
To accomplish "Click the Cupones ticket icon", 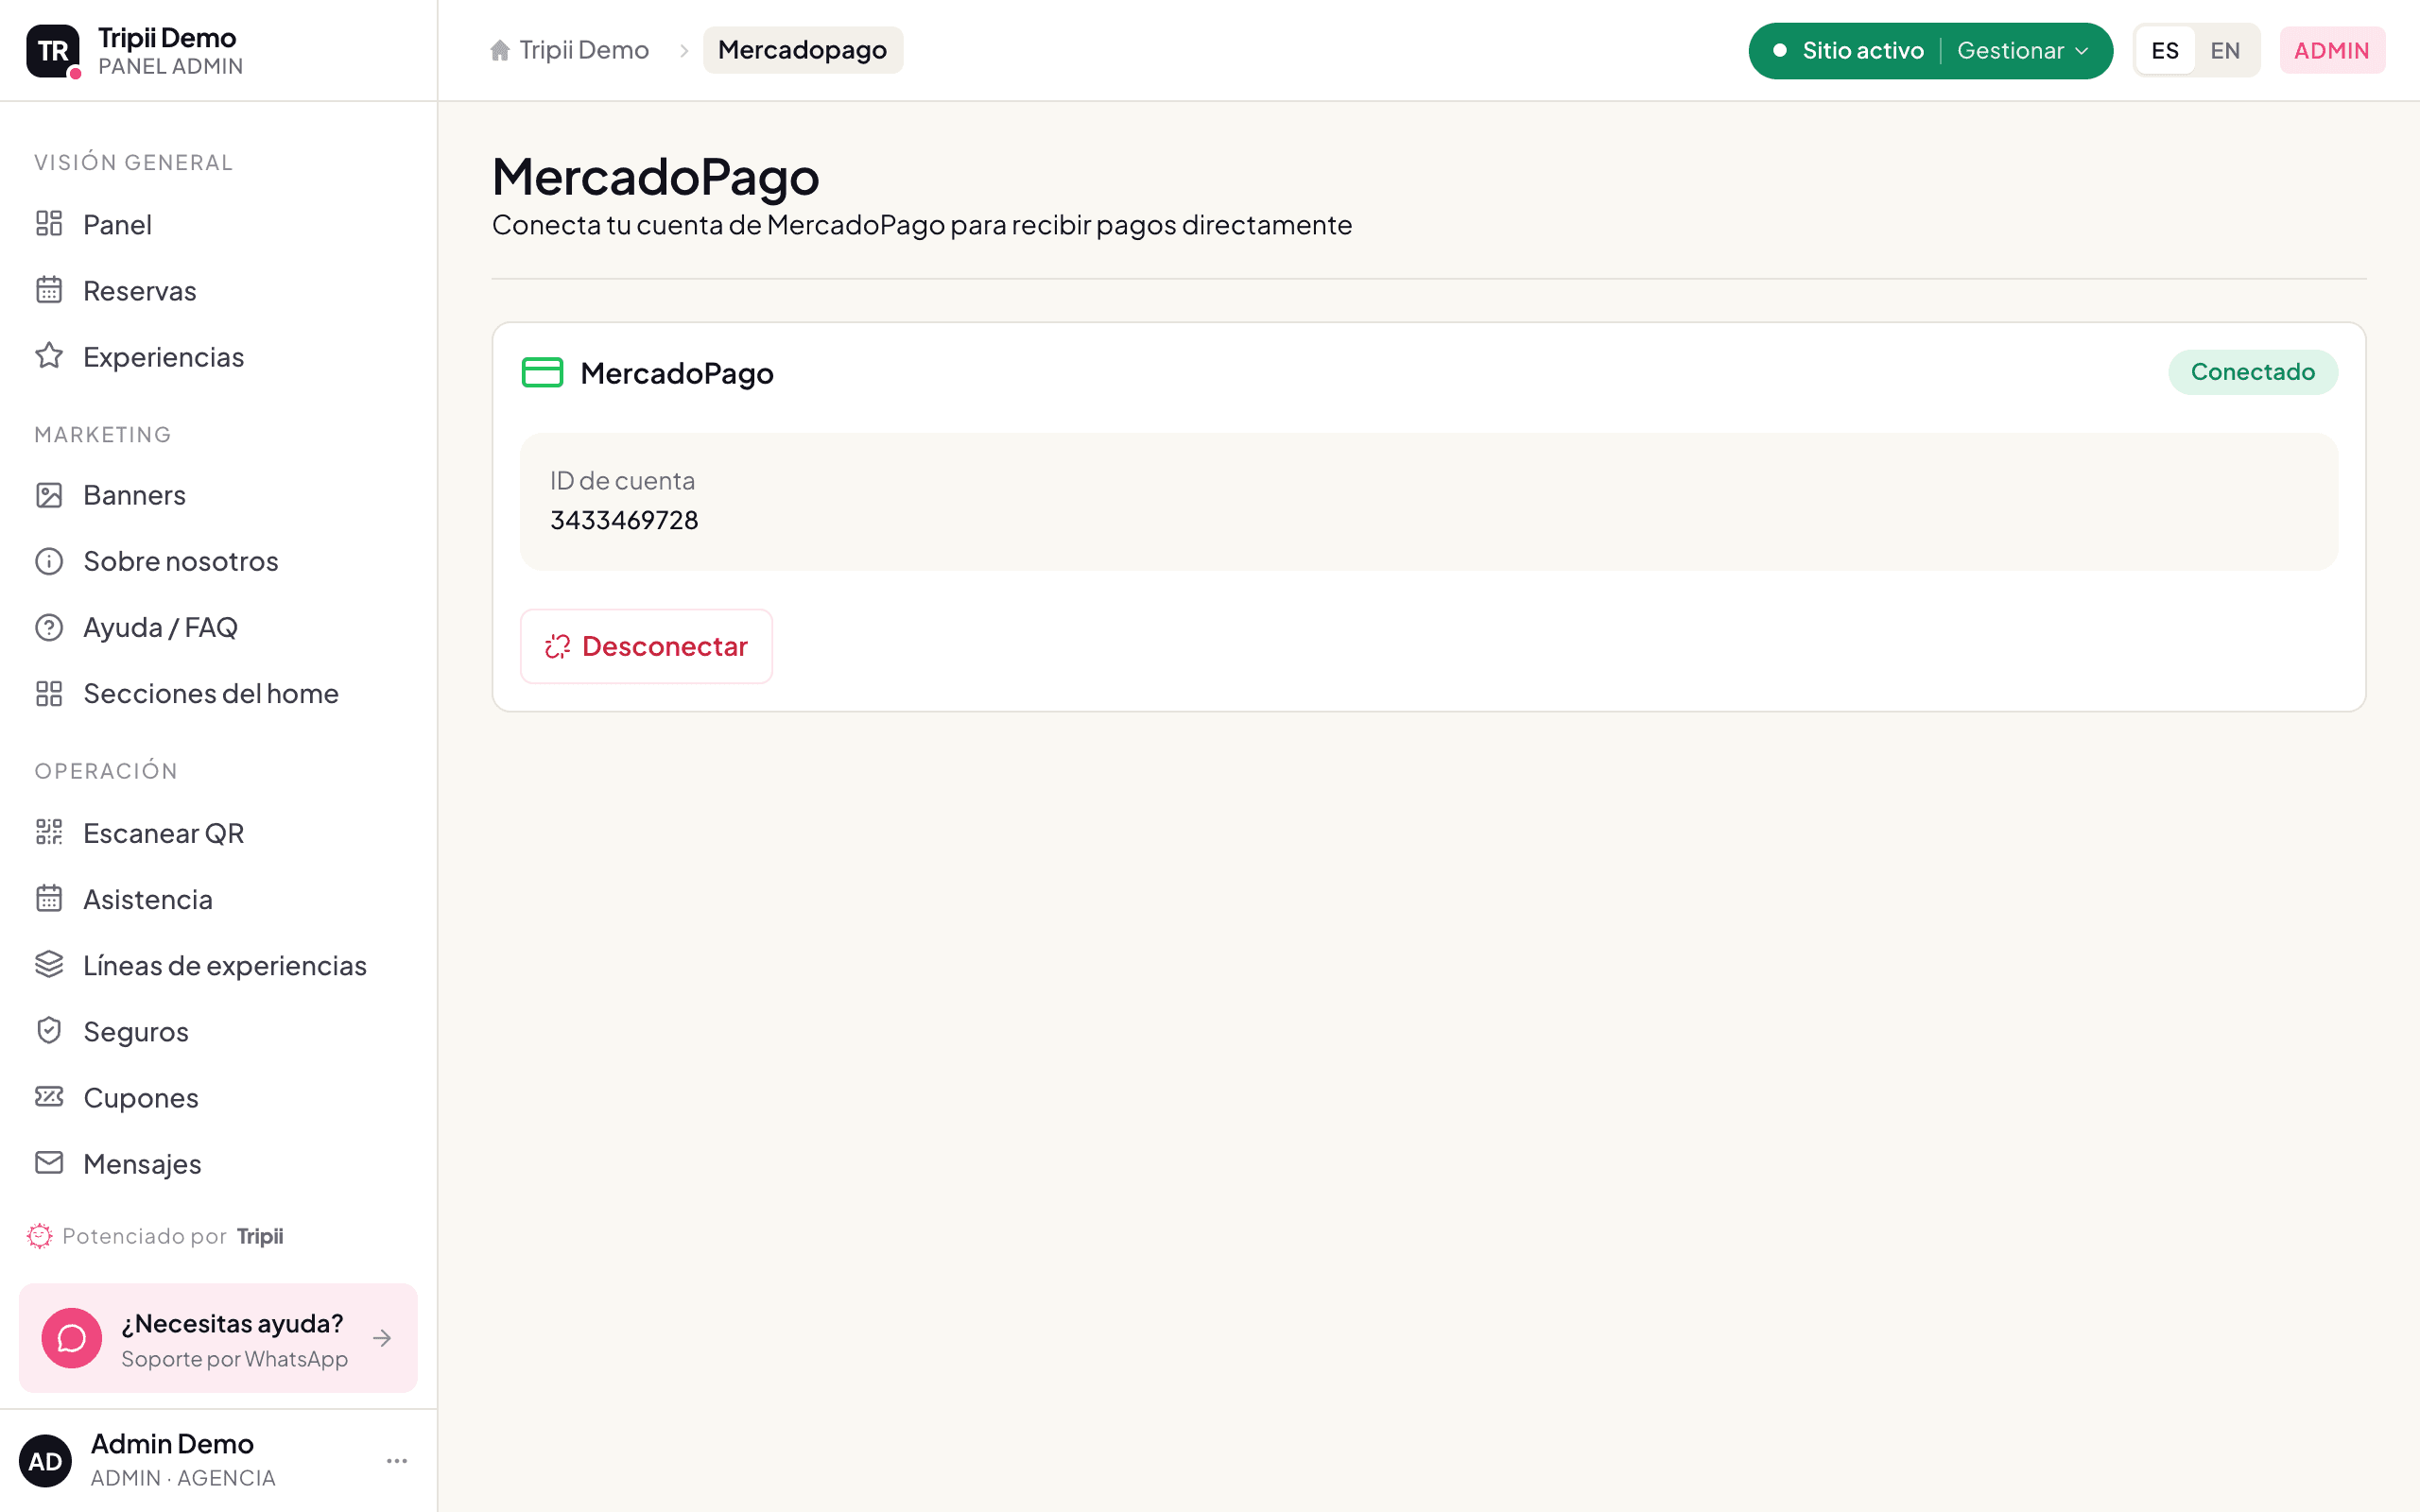I will 49,1096.
